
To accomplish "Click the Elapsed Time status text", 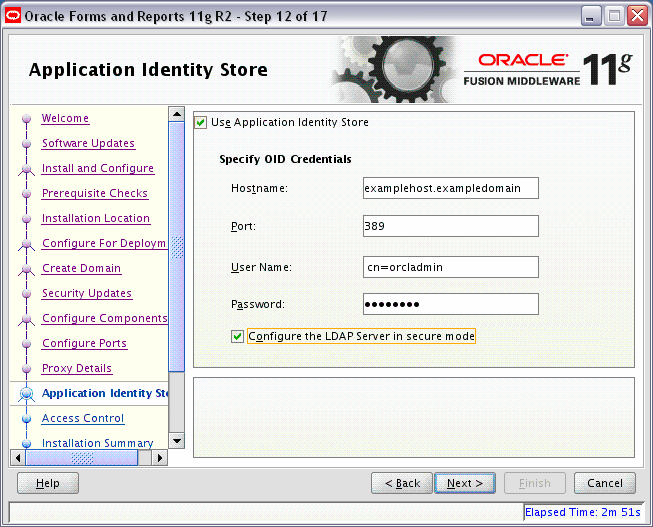I will coord(583,512).
